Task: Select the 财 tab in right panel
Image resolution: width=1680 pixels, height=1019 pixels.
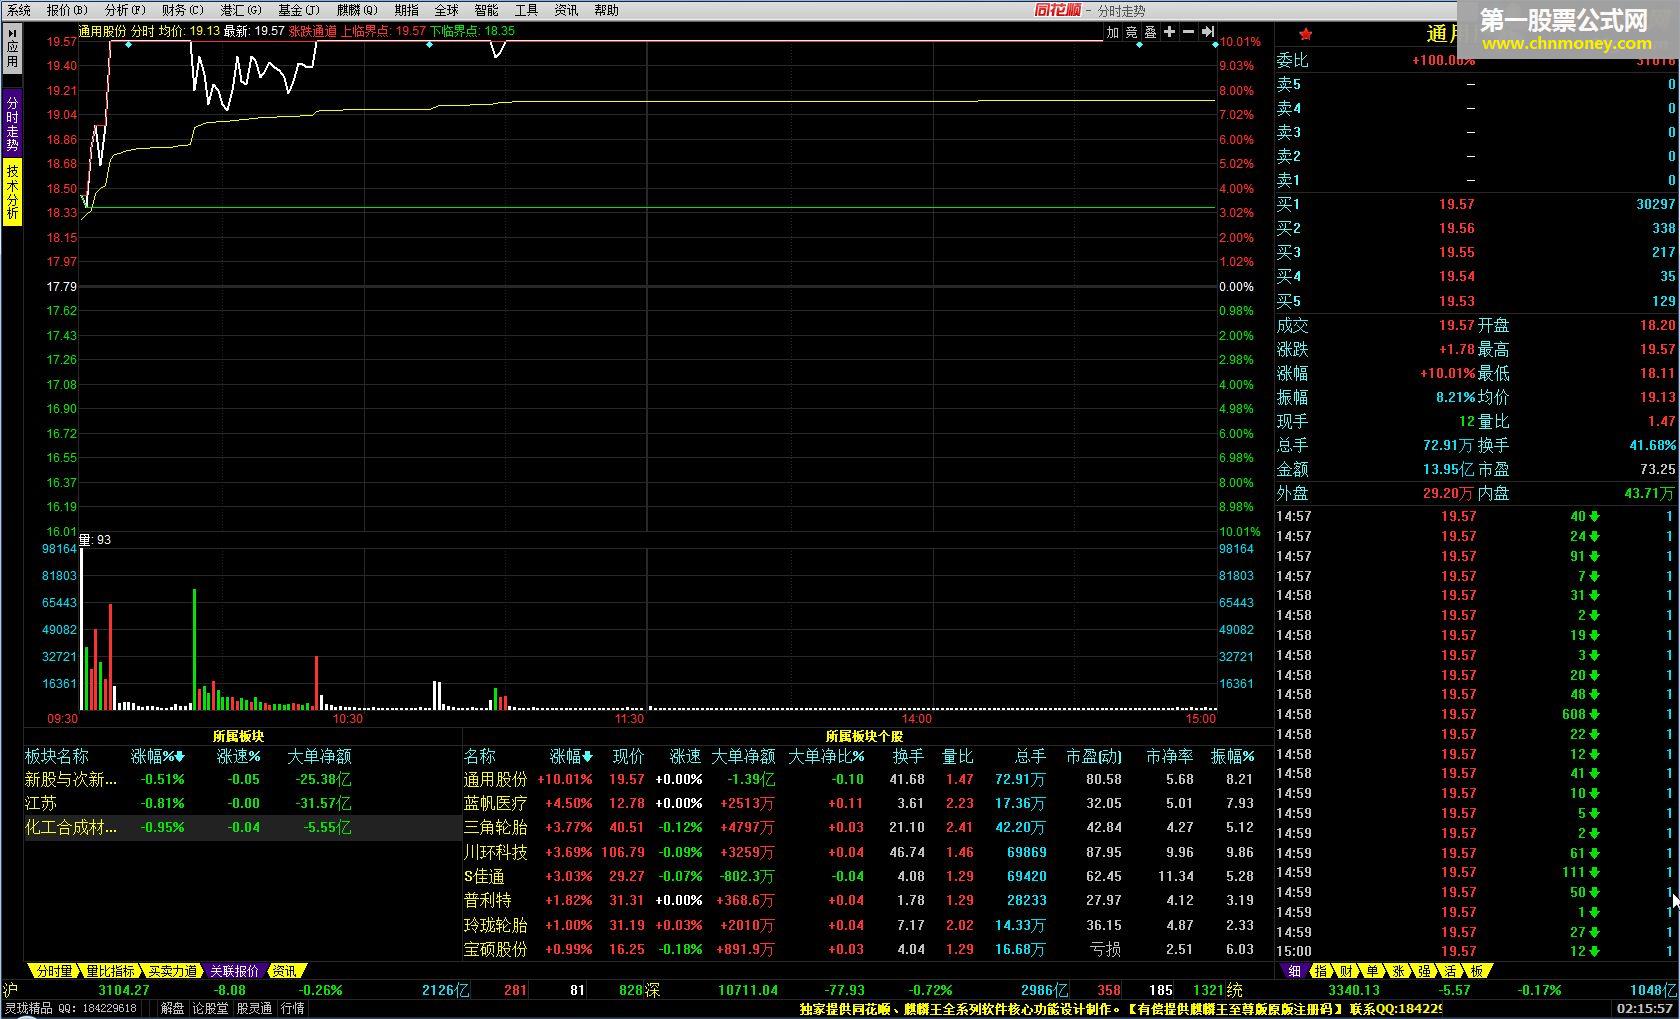Action: [x=1347, y=971]
